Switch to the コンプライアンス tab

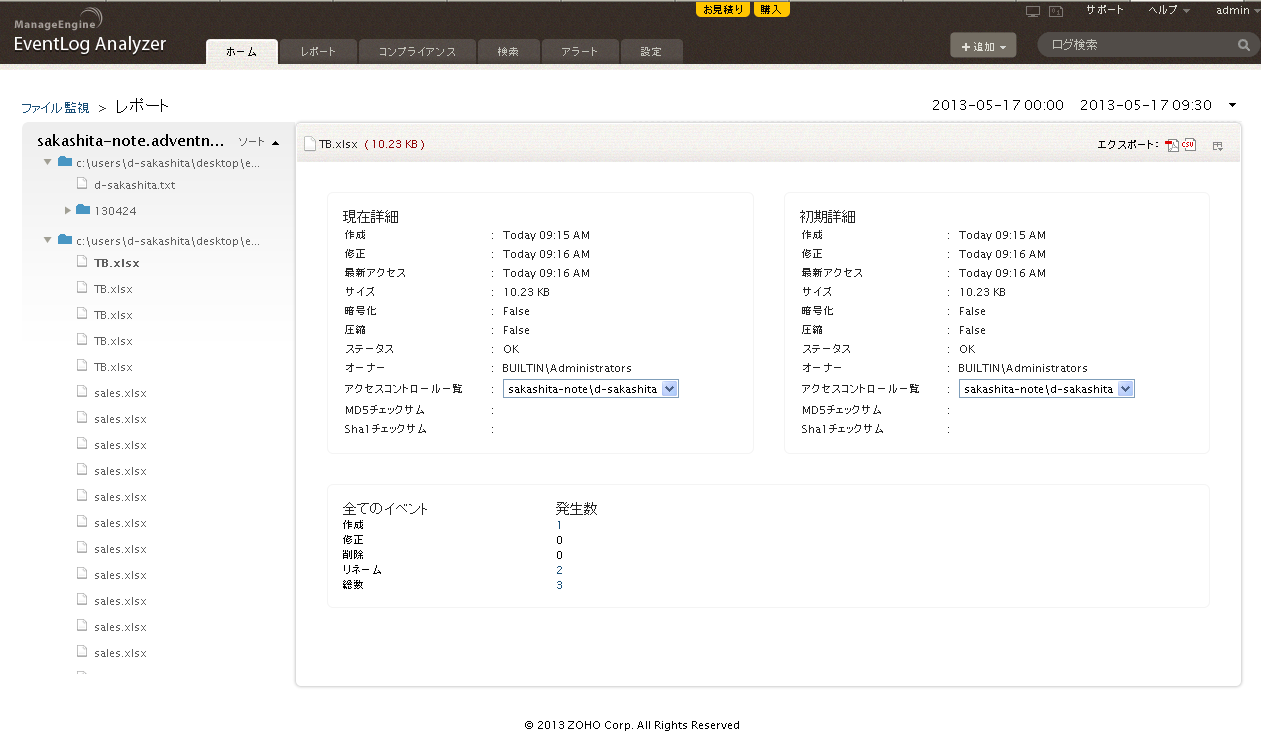(x=417, y=52)
